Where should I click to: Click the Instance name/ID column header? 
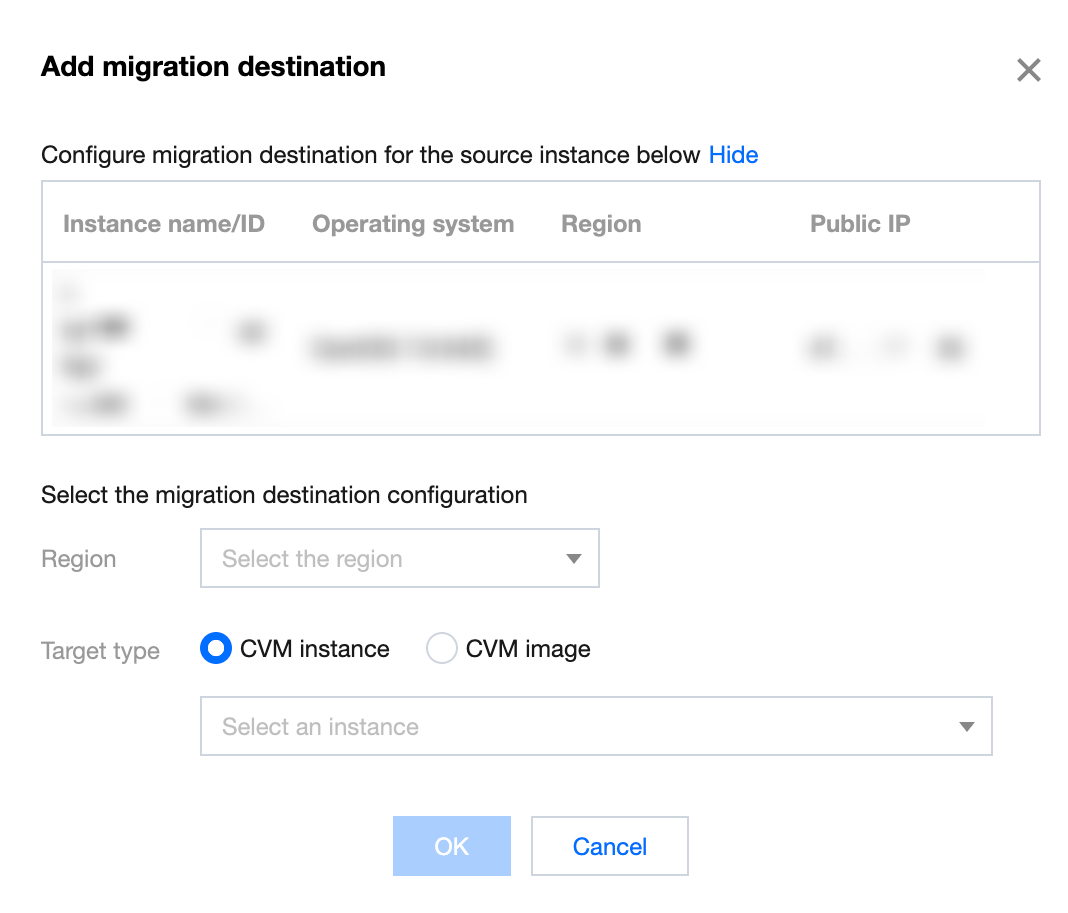pyautogui.click(x=163, y=224)
